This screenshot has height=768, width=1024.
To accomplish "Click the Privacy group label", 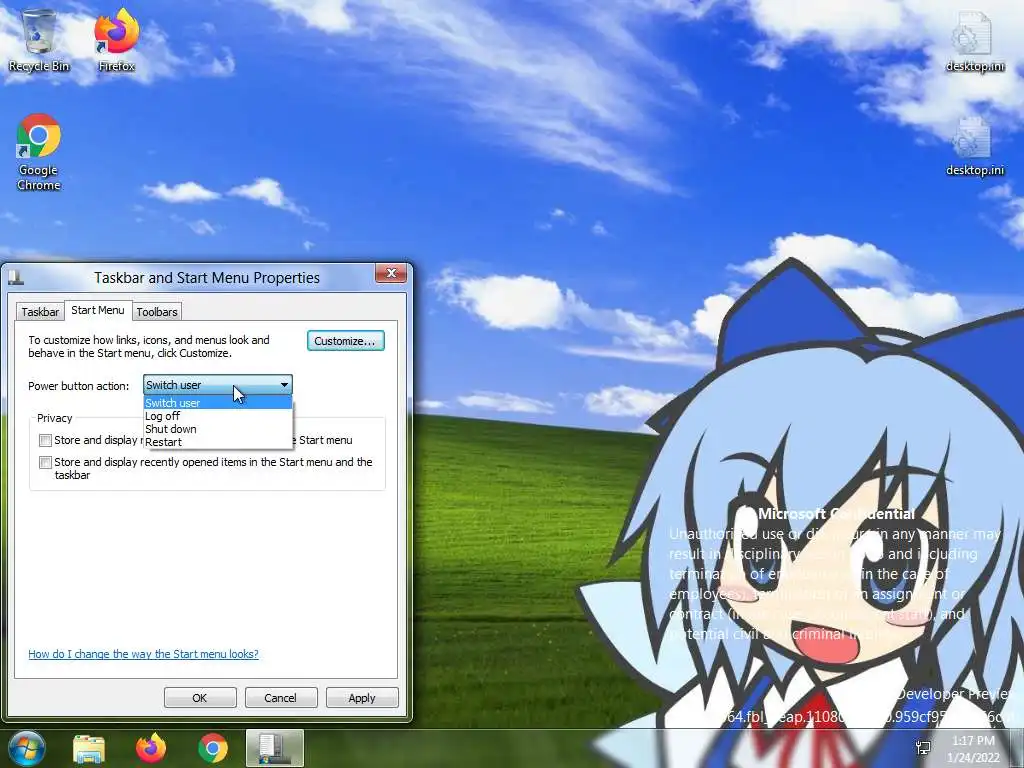I will 54,418.
